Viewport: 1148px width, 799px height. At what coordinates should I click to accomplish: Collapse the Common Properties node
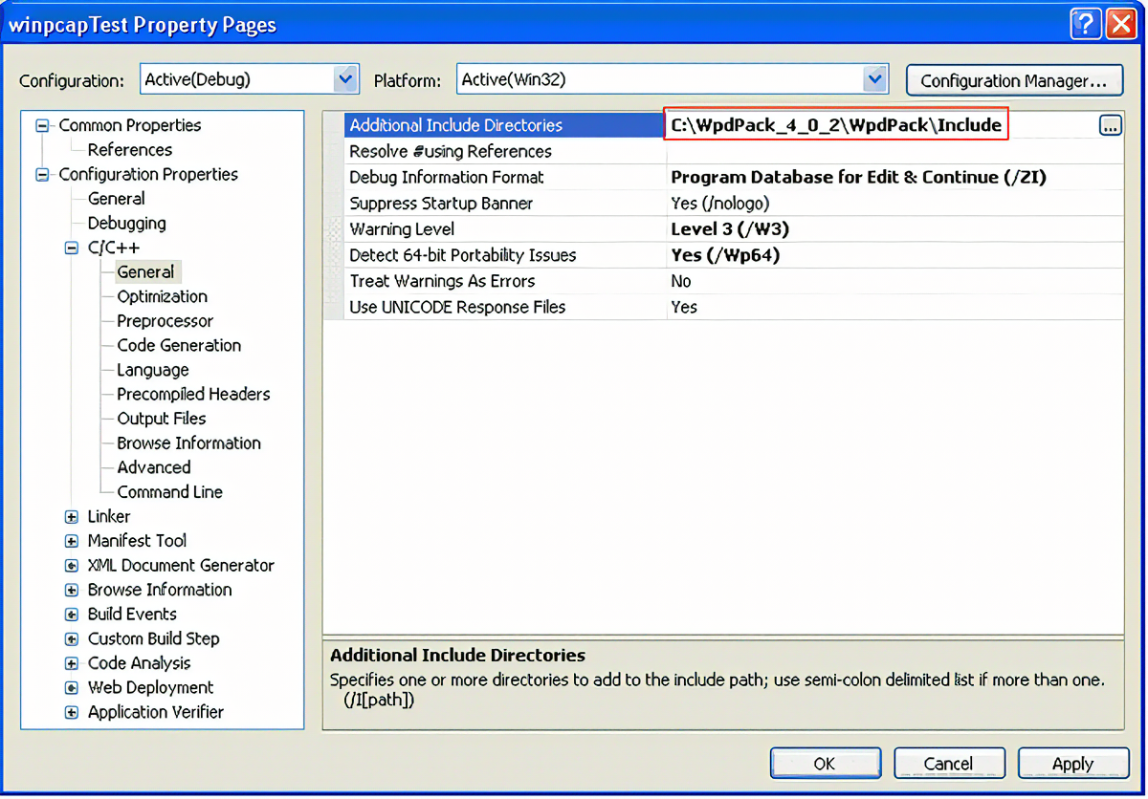(x=42, y=126)
